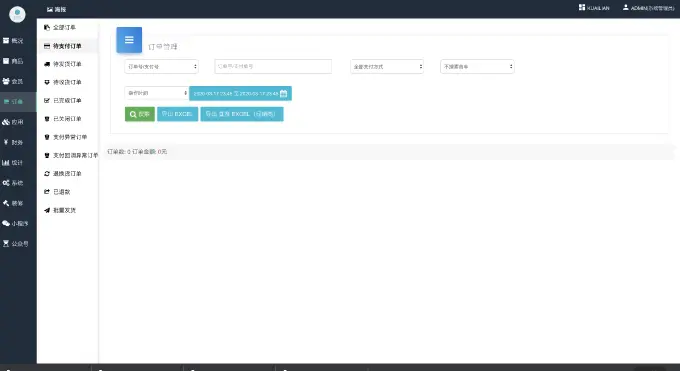The height and width of the screenshot is (371, 680).
Task: Open 退换货订单 with the refresh icon
Action: [x=63, y=174]
